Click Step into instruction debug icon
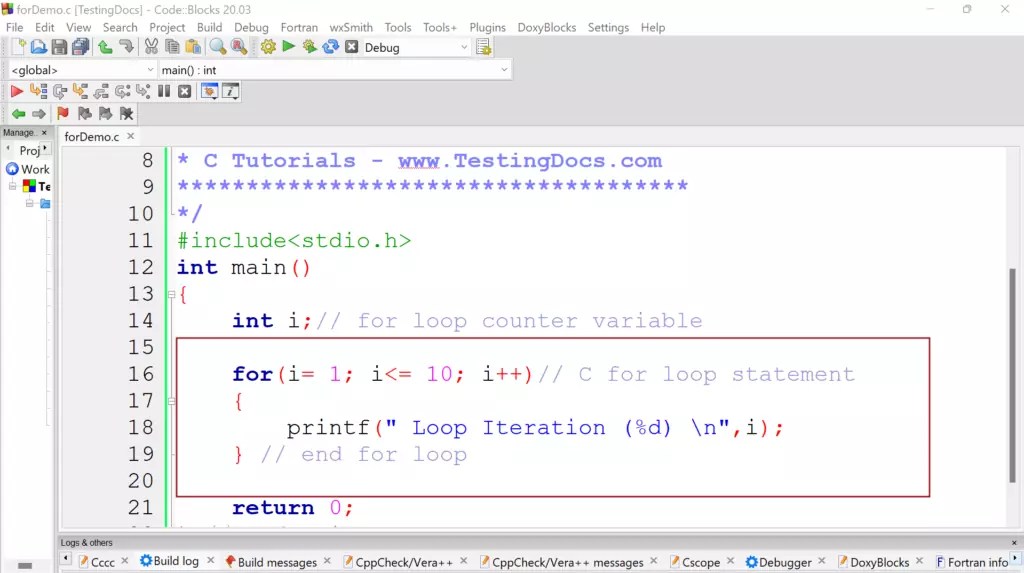This screenshot has height=573, width=1024. click(x=143, y=91)
